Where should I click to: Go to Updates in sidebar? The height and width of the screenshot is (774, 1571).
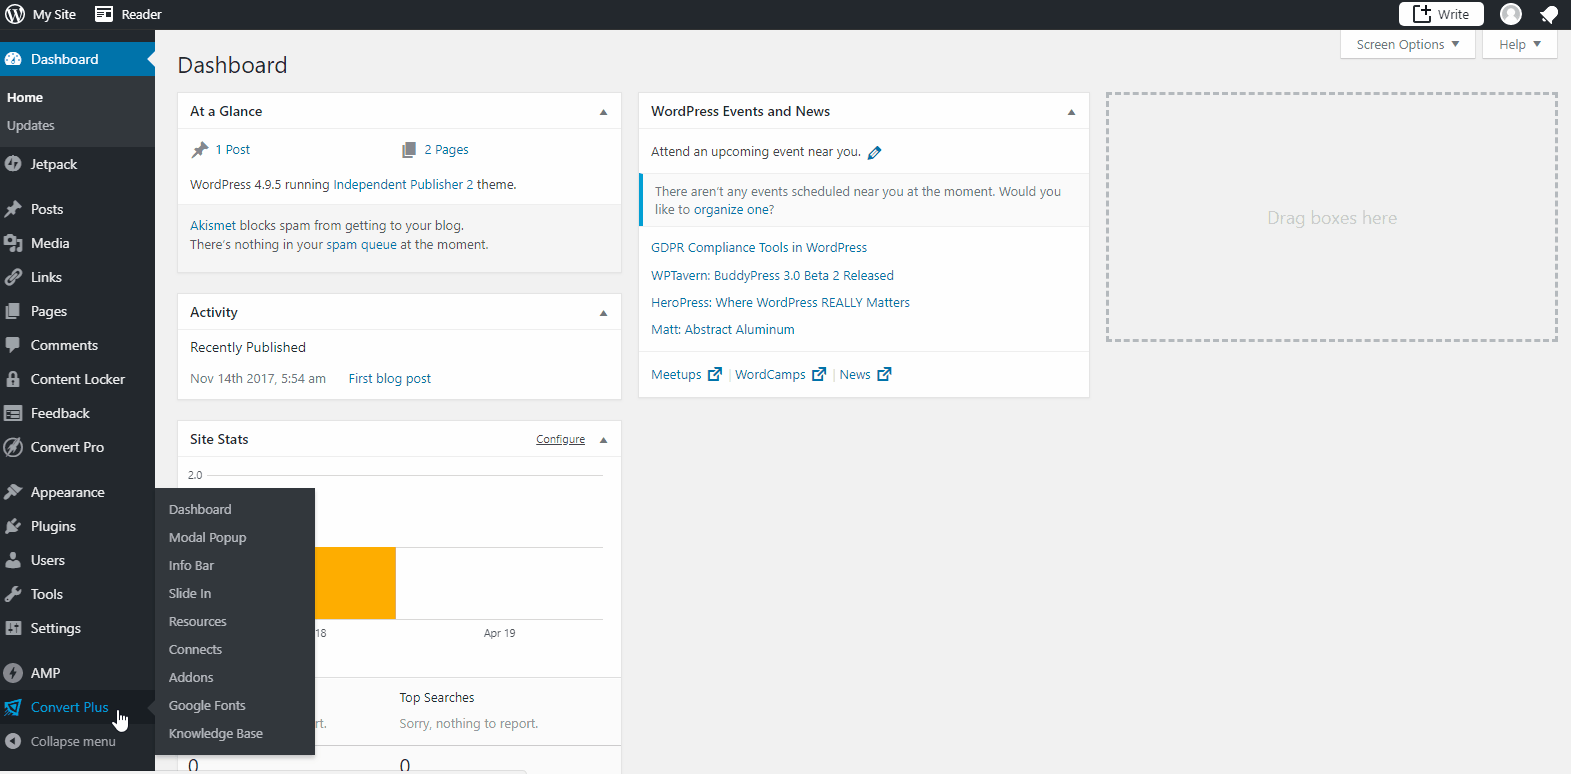coord(31,125)
